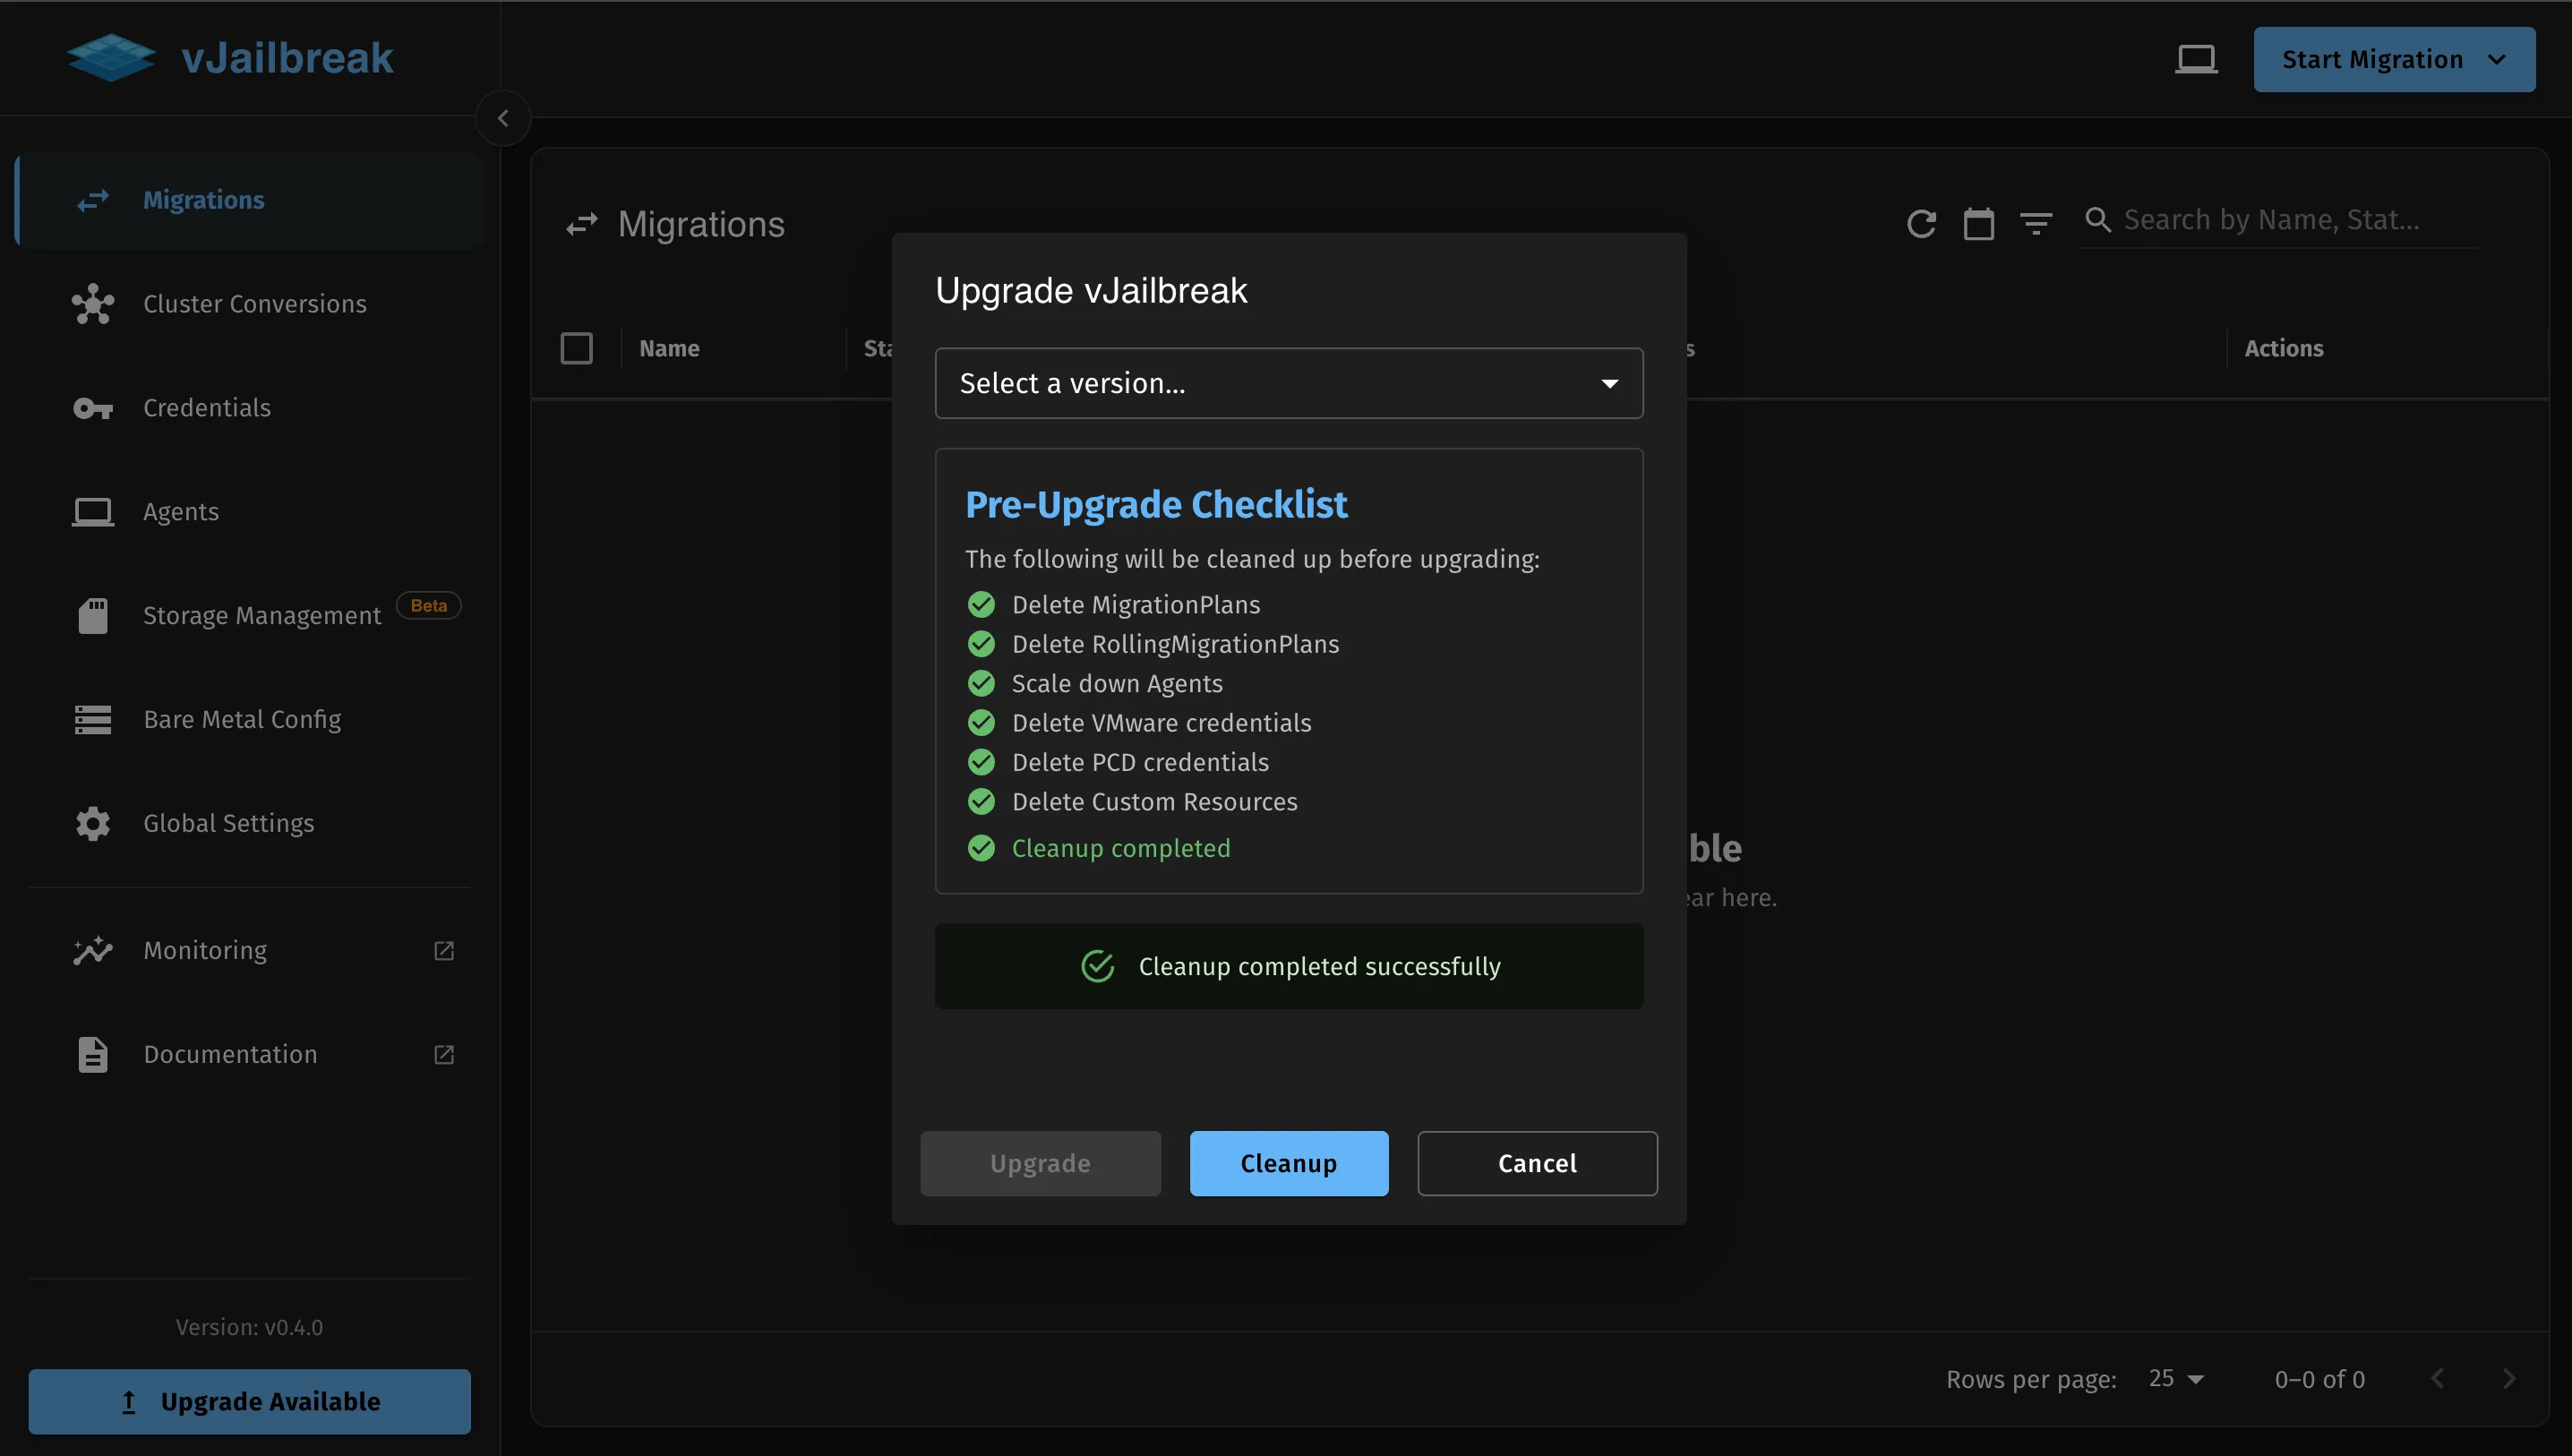Click the monitor icon beside Start Migration

pos(2196,59)
